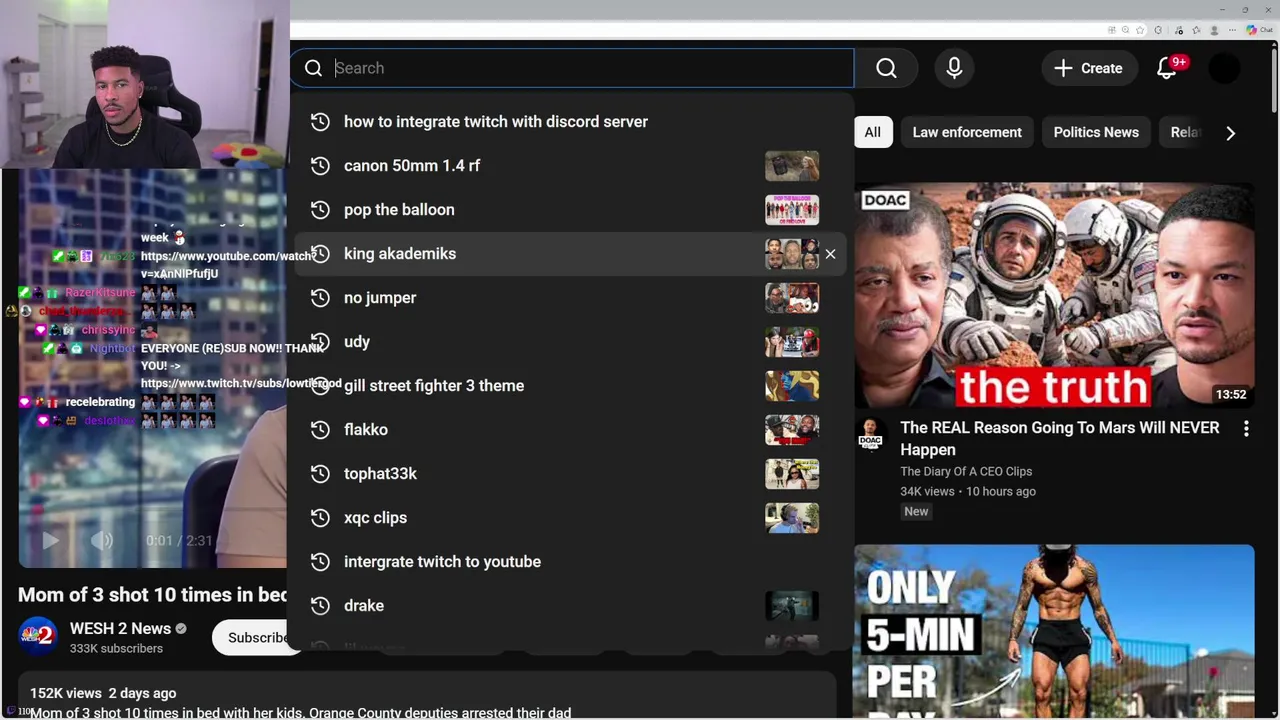1280x720 pixels.
Task: Open more options for the Mars video
Action: tap(1246, 429)
